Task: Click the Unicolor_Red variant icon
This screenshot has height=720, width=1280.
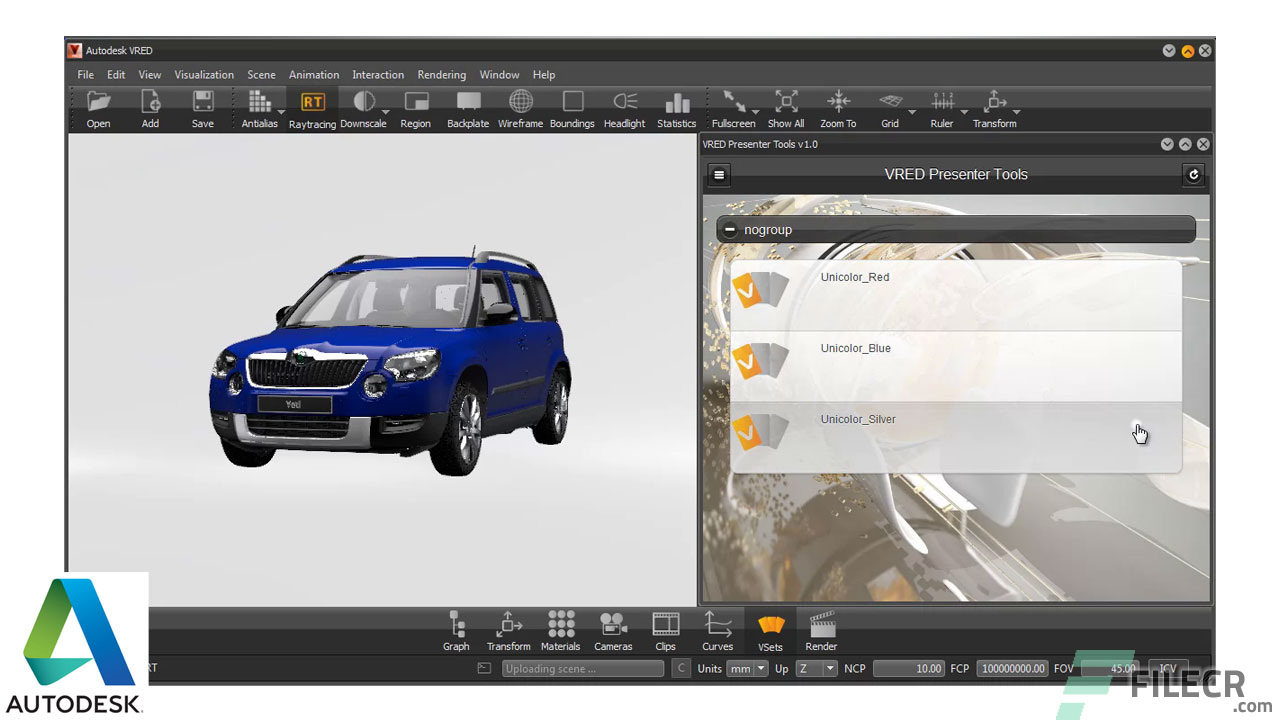Action: point(761,290)
